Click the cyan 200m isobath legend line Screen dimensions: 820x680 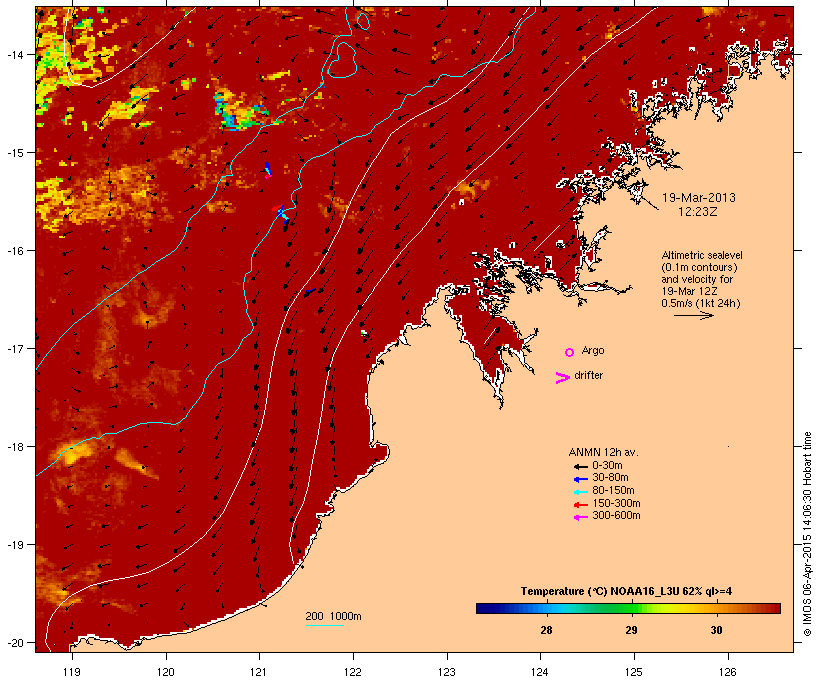(324, 625)
